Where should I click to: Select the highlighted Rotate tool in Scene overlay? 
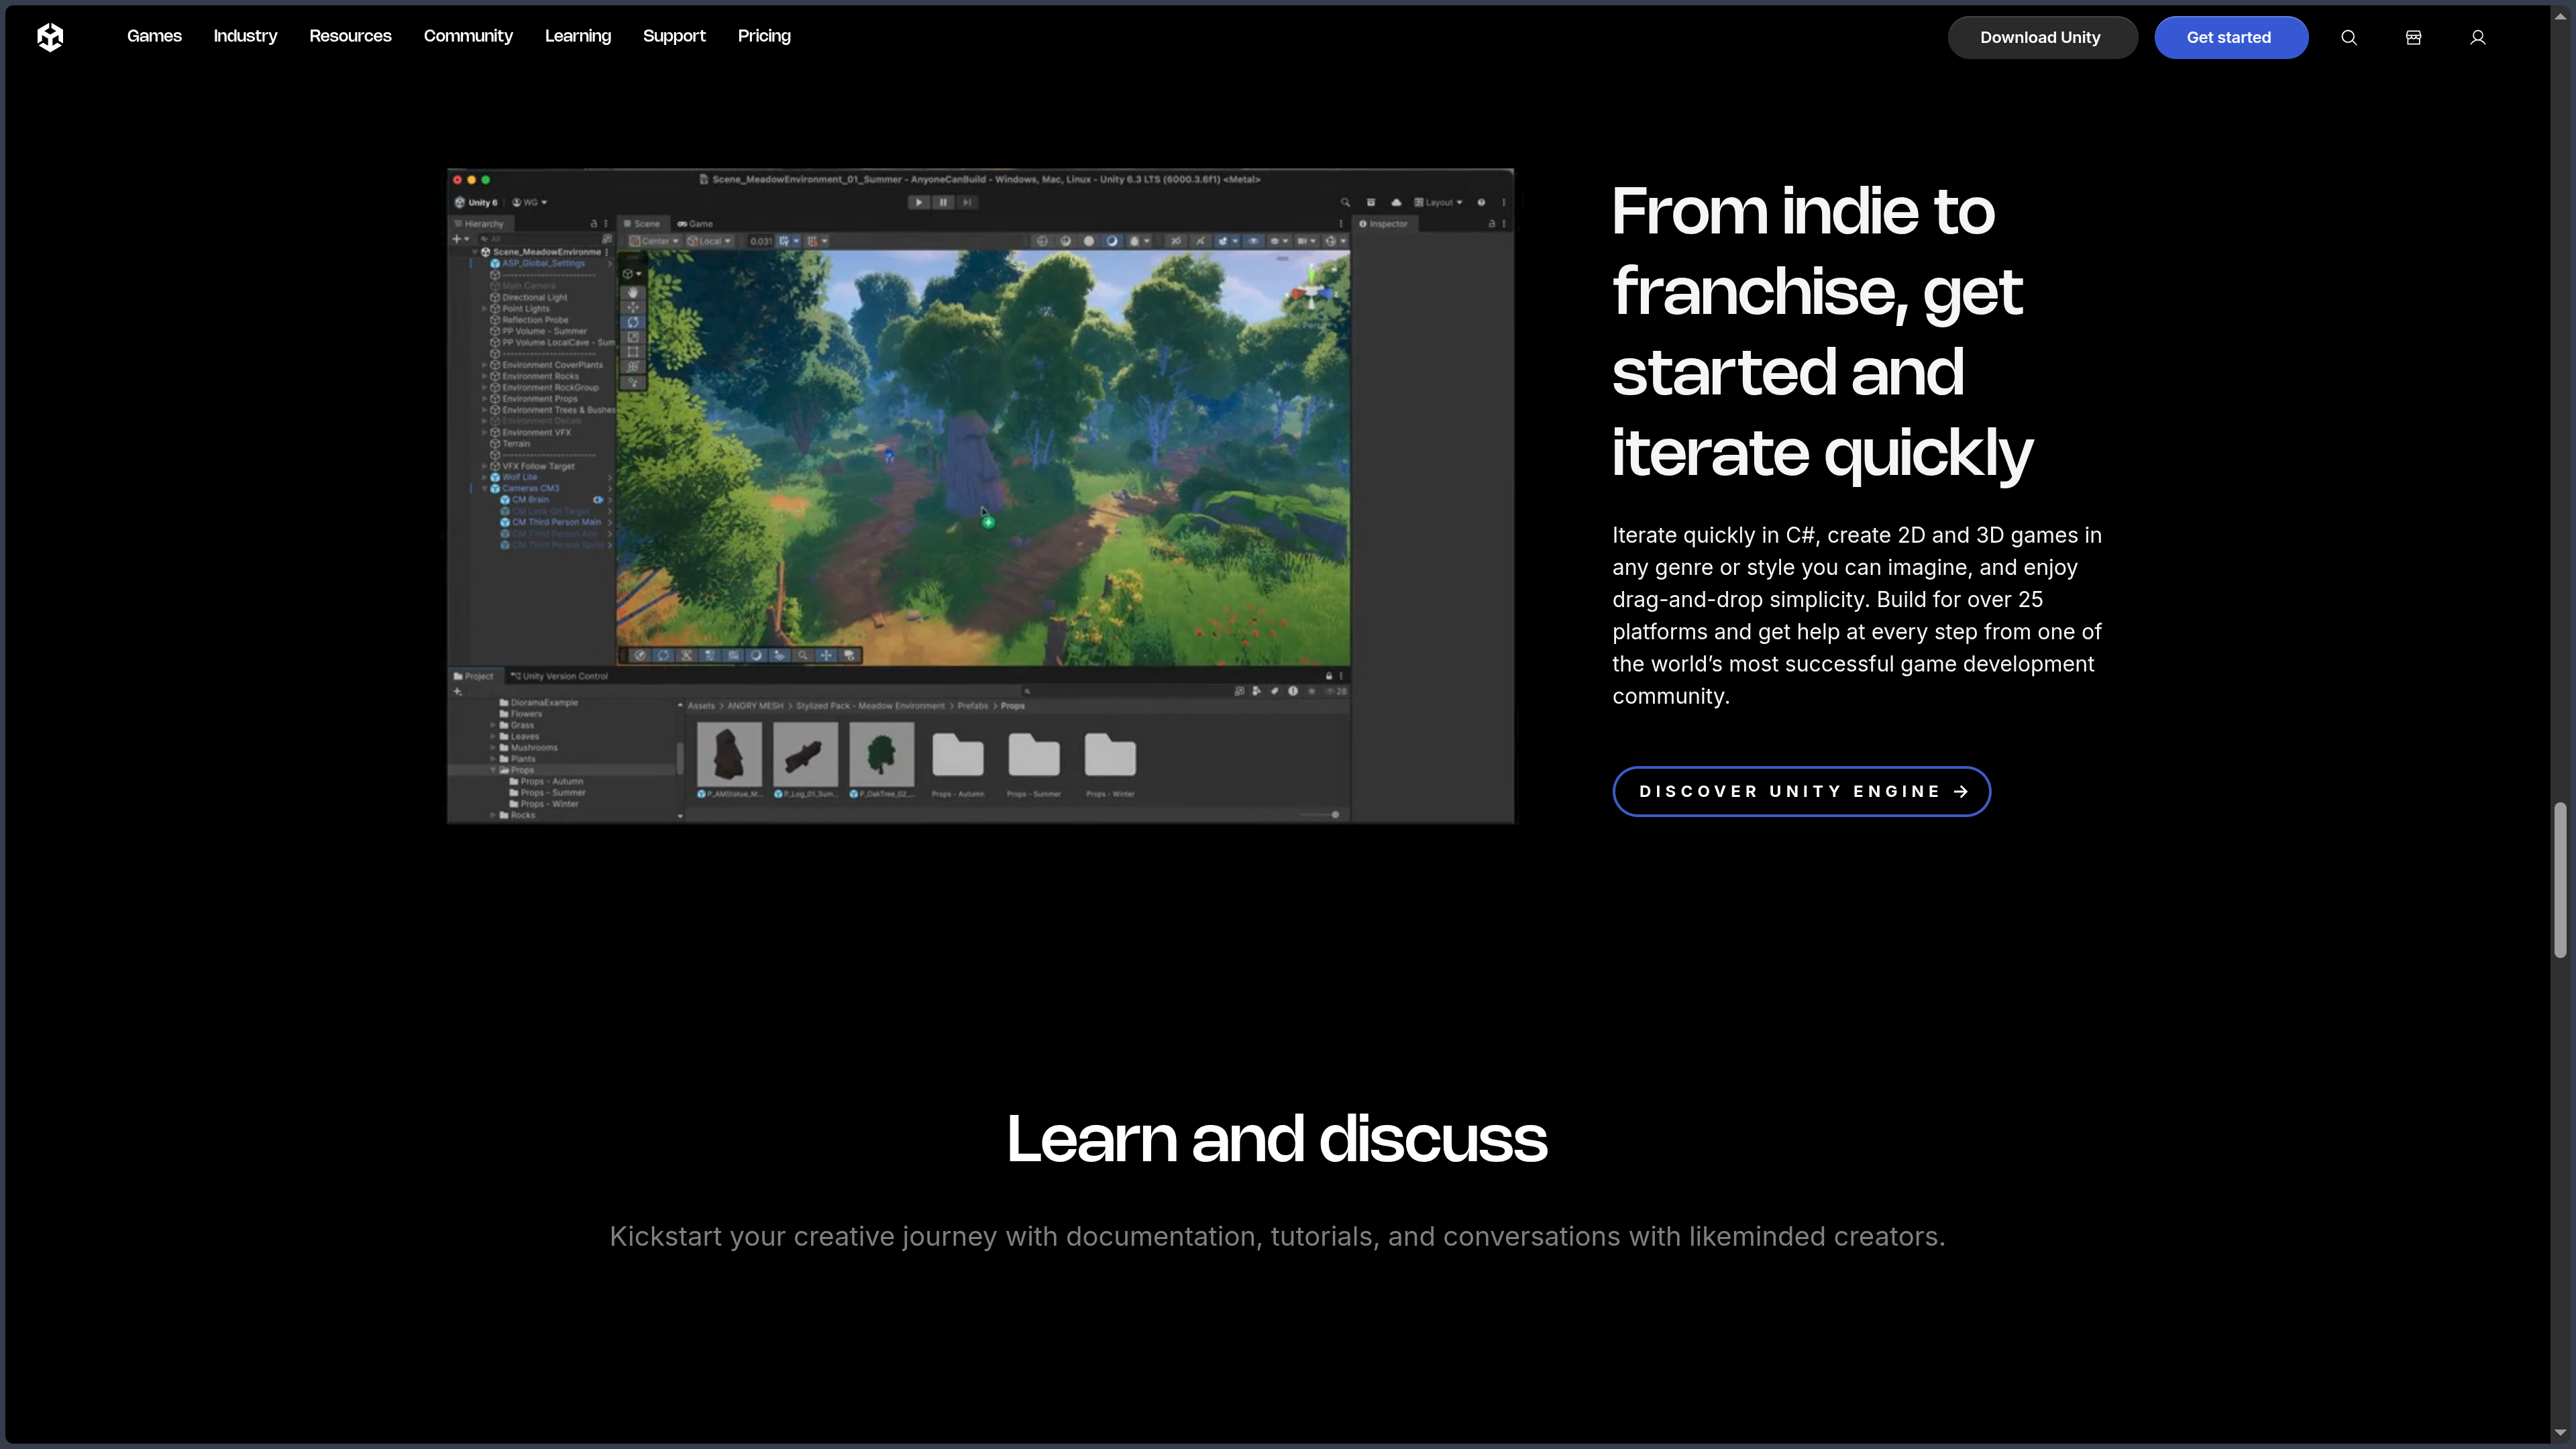(633, 323)
